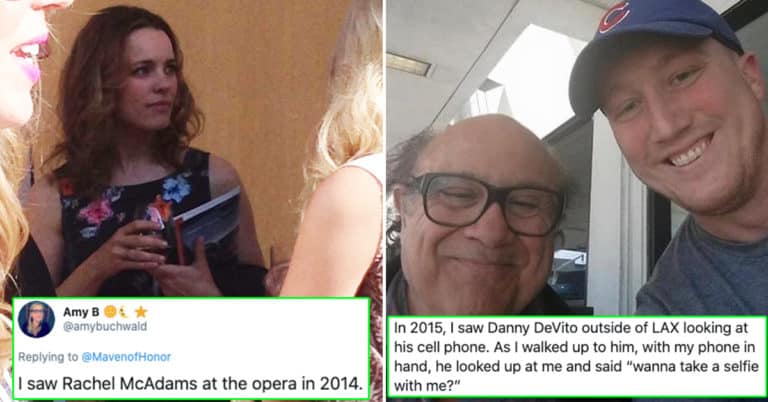Screen dimensions: 768x402
Task: Click the red C logo on the cap
Action: (614, 19)
